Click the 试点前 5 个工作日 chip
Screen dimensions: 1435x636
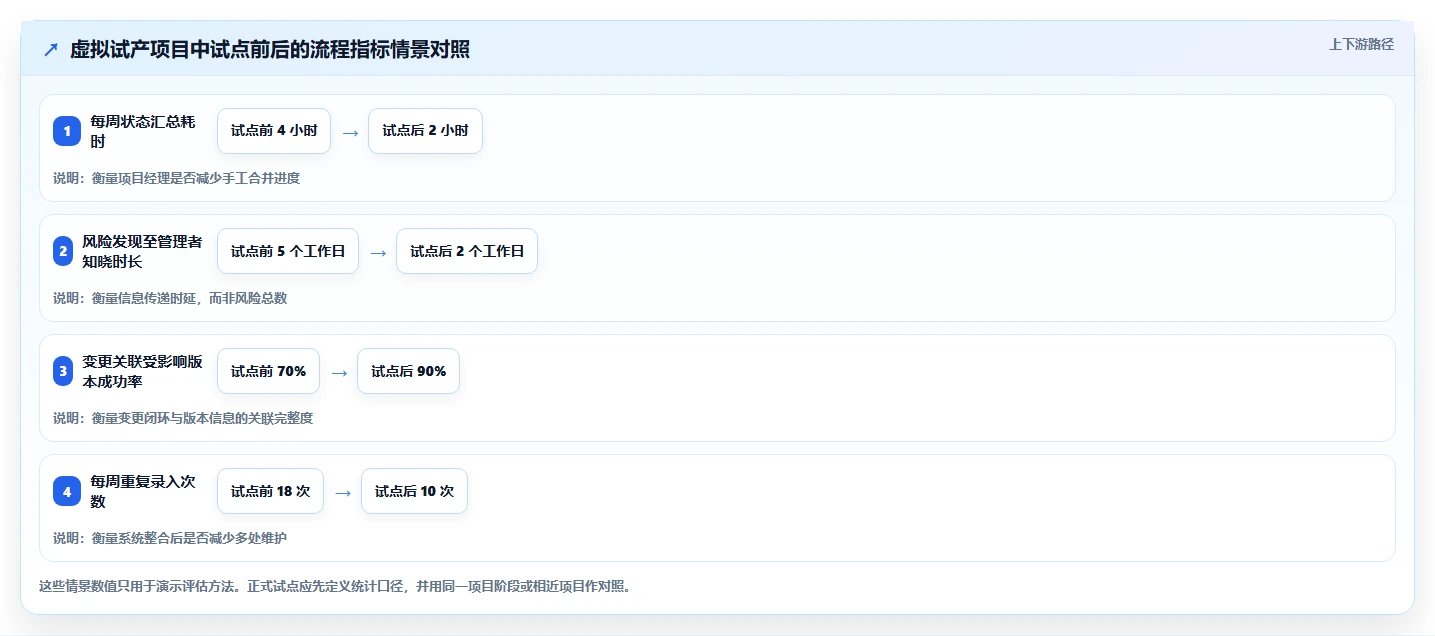point(288,251)
